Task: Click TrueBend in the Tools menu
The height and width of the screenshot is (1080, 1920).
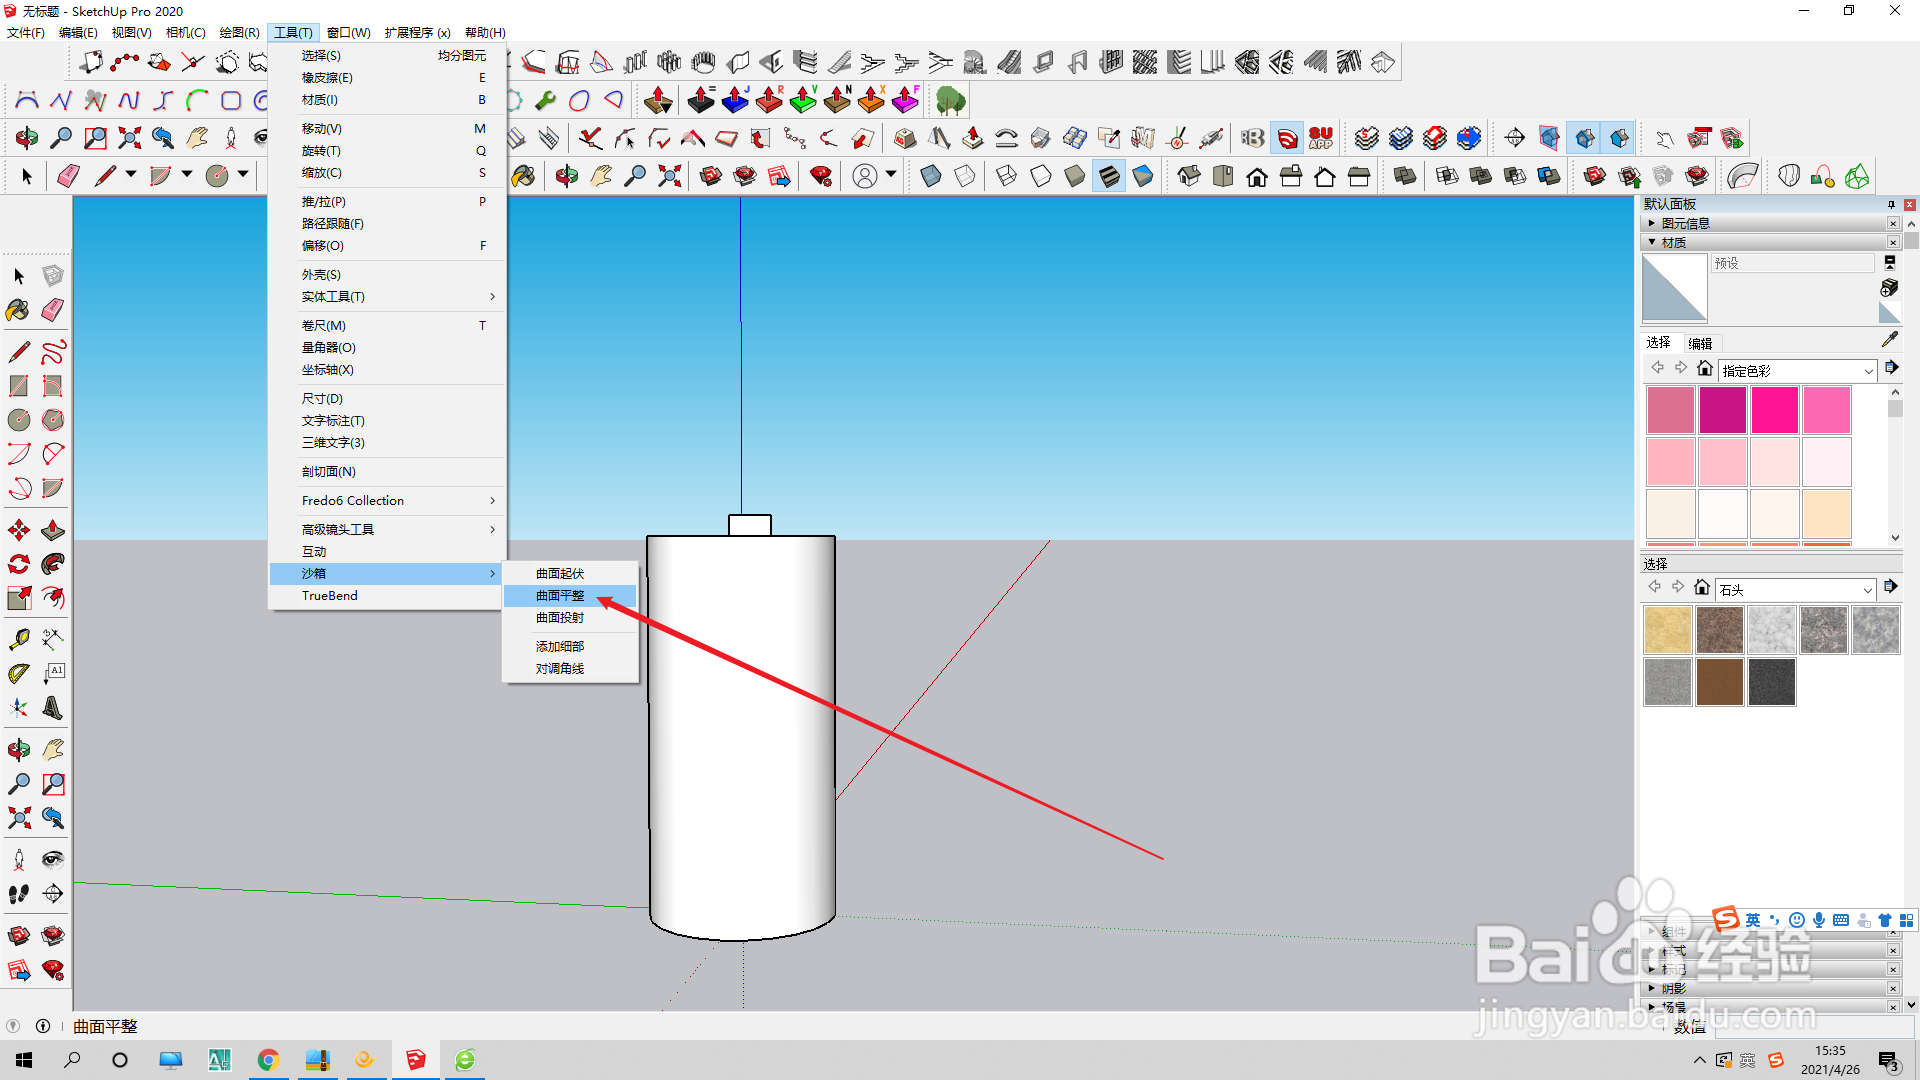Action: (x=387, y=596)
